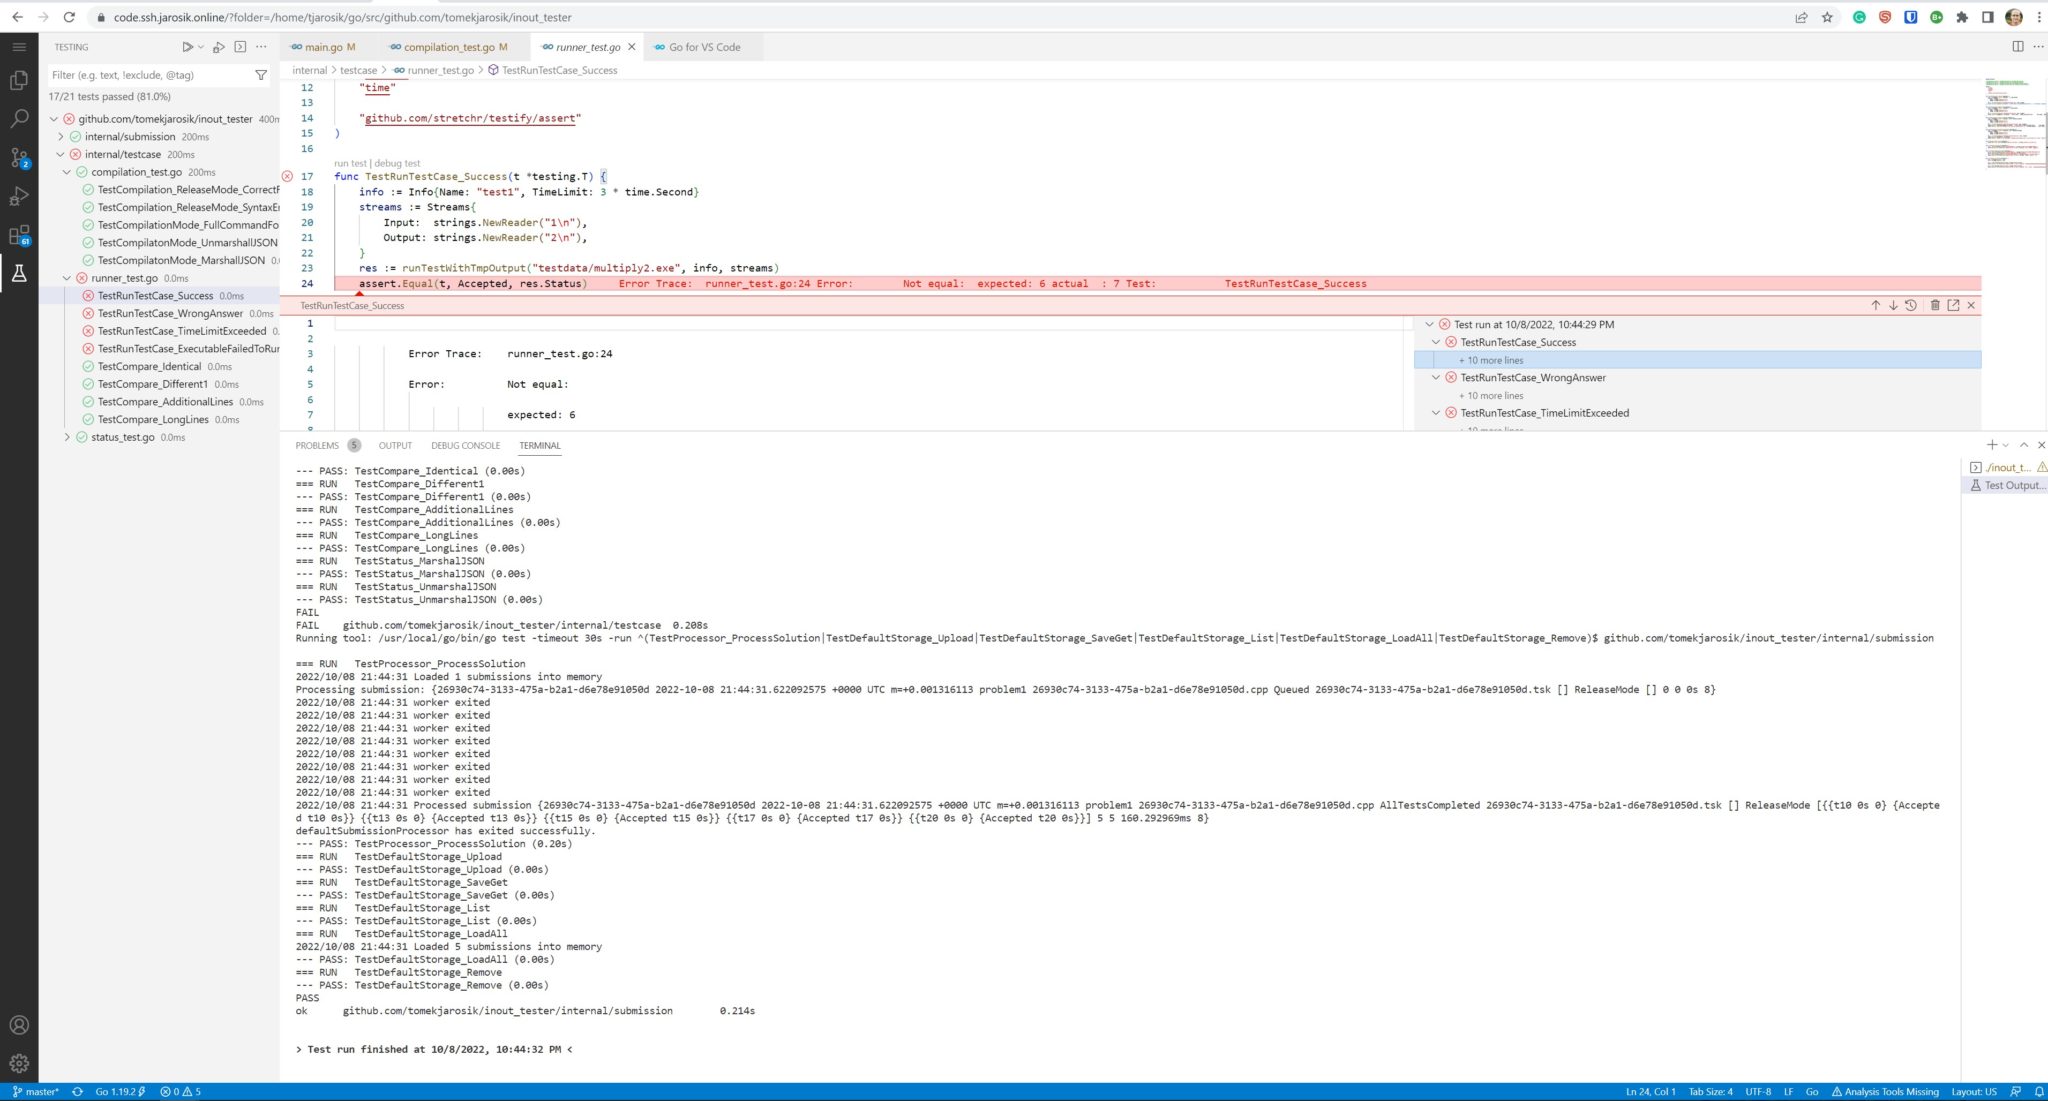This screenshot has height=1101, width=2048.
Task: Open the Extensions view with badge 61
Action: [x=19, y=235]
